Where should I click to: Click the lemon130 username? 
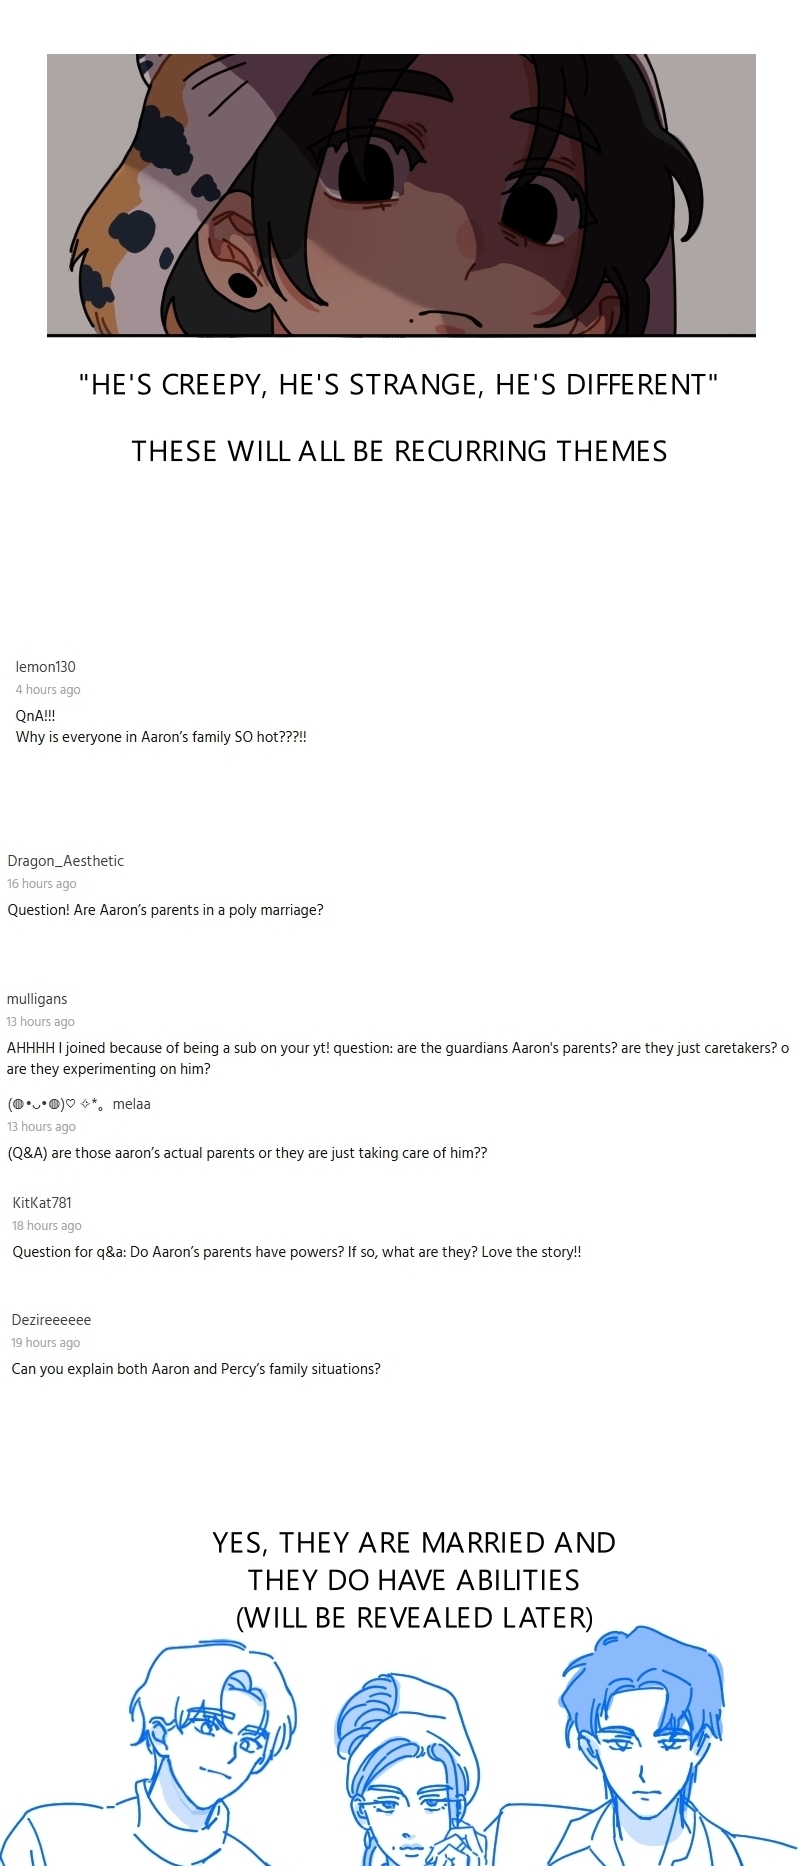coord(45,667)
